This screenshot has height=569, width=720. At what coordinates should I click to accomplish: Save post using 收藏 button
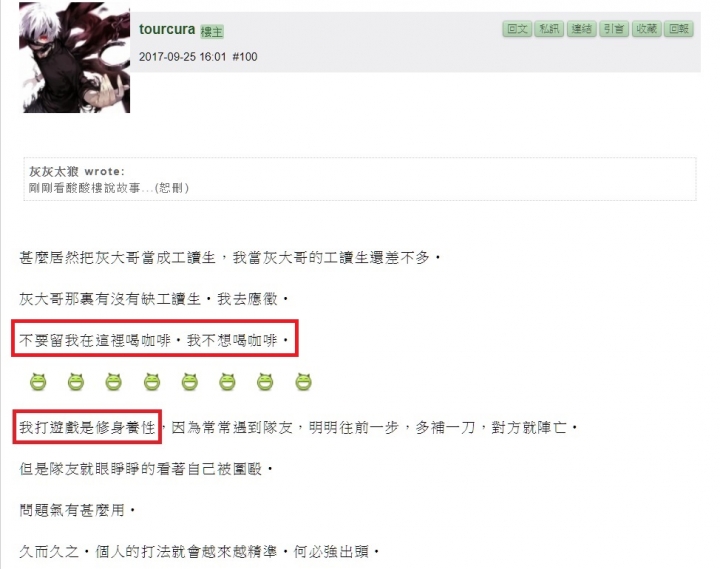646,29
